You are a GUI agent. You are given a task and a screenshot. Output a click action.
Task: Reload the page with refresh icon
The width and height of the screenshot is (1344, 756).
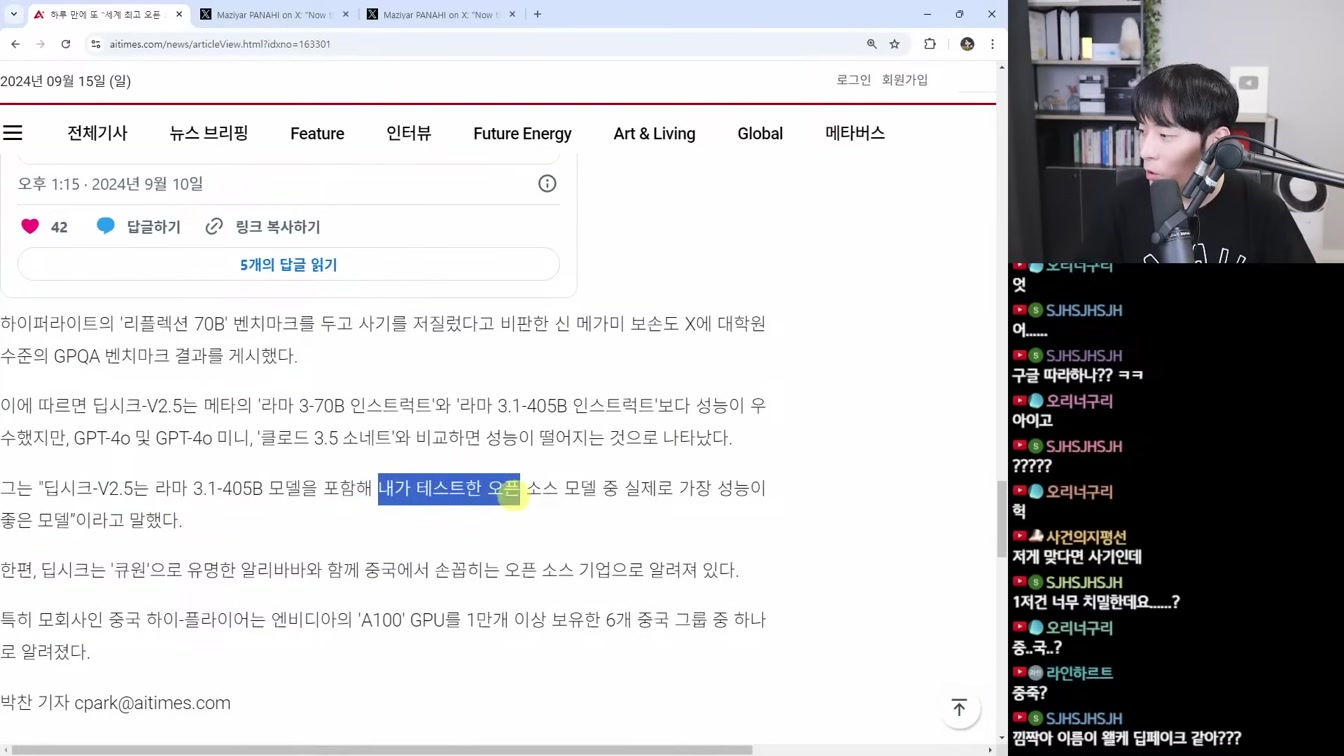(66, 44)
